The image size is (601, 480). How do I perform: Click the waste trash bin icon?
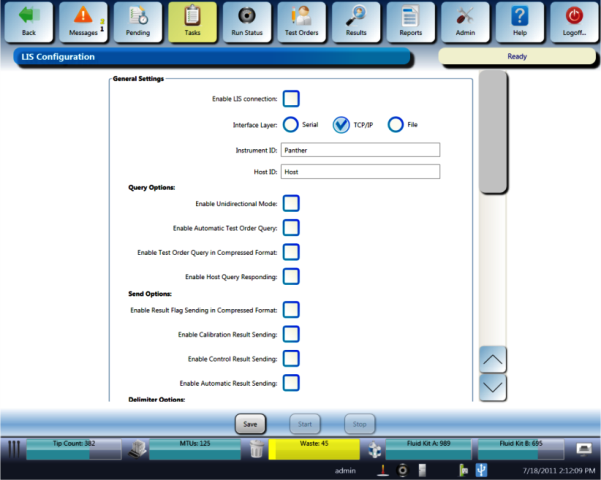click(x=257, y=450)
